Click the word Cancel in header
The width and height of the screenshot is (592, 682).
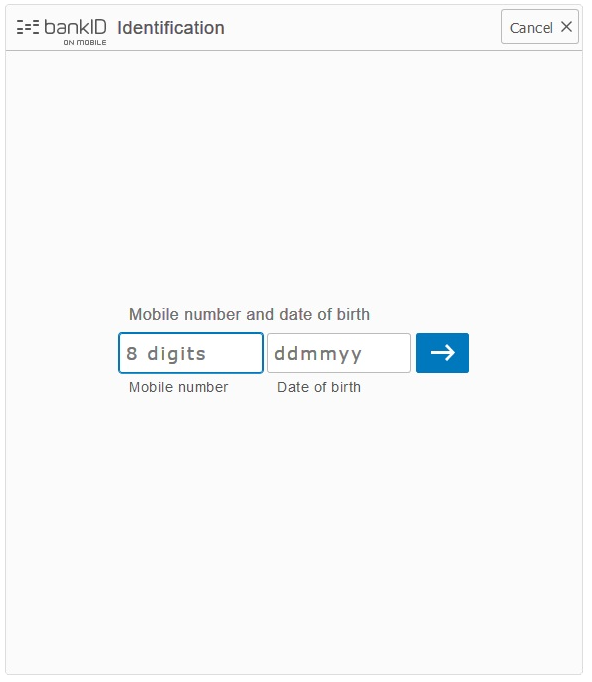(x=531, y=28)
